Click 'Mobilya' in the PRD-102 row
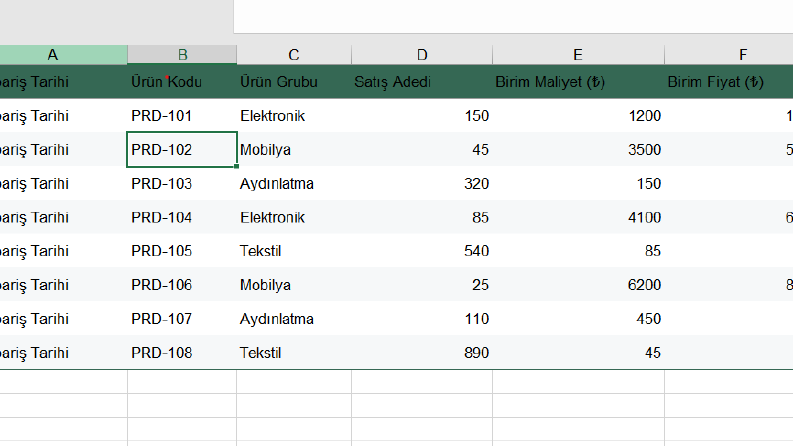793x446 pixels. [294, 150]
